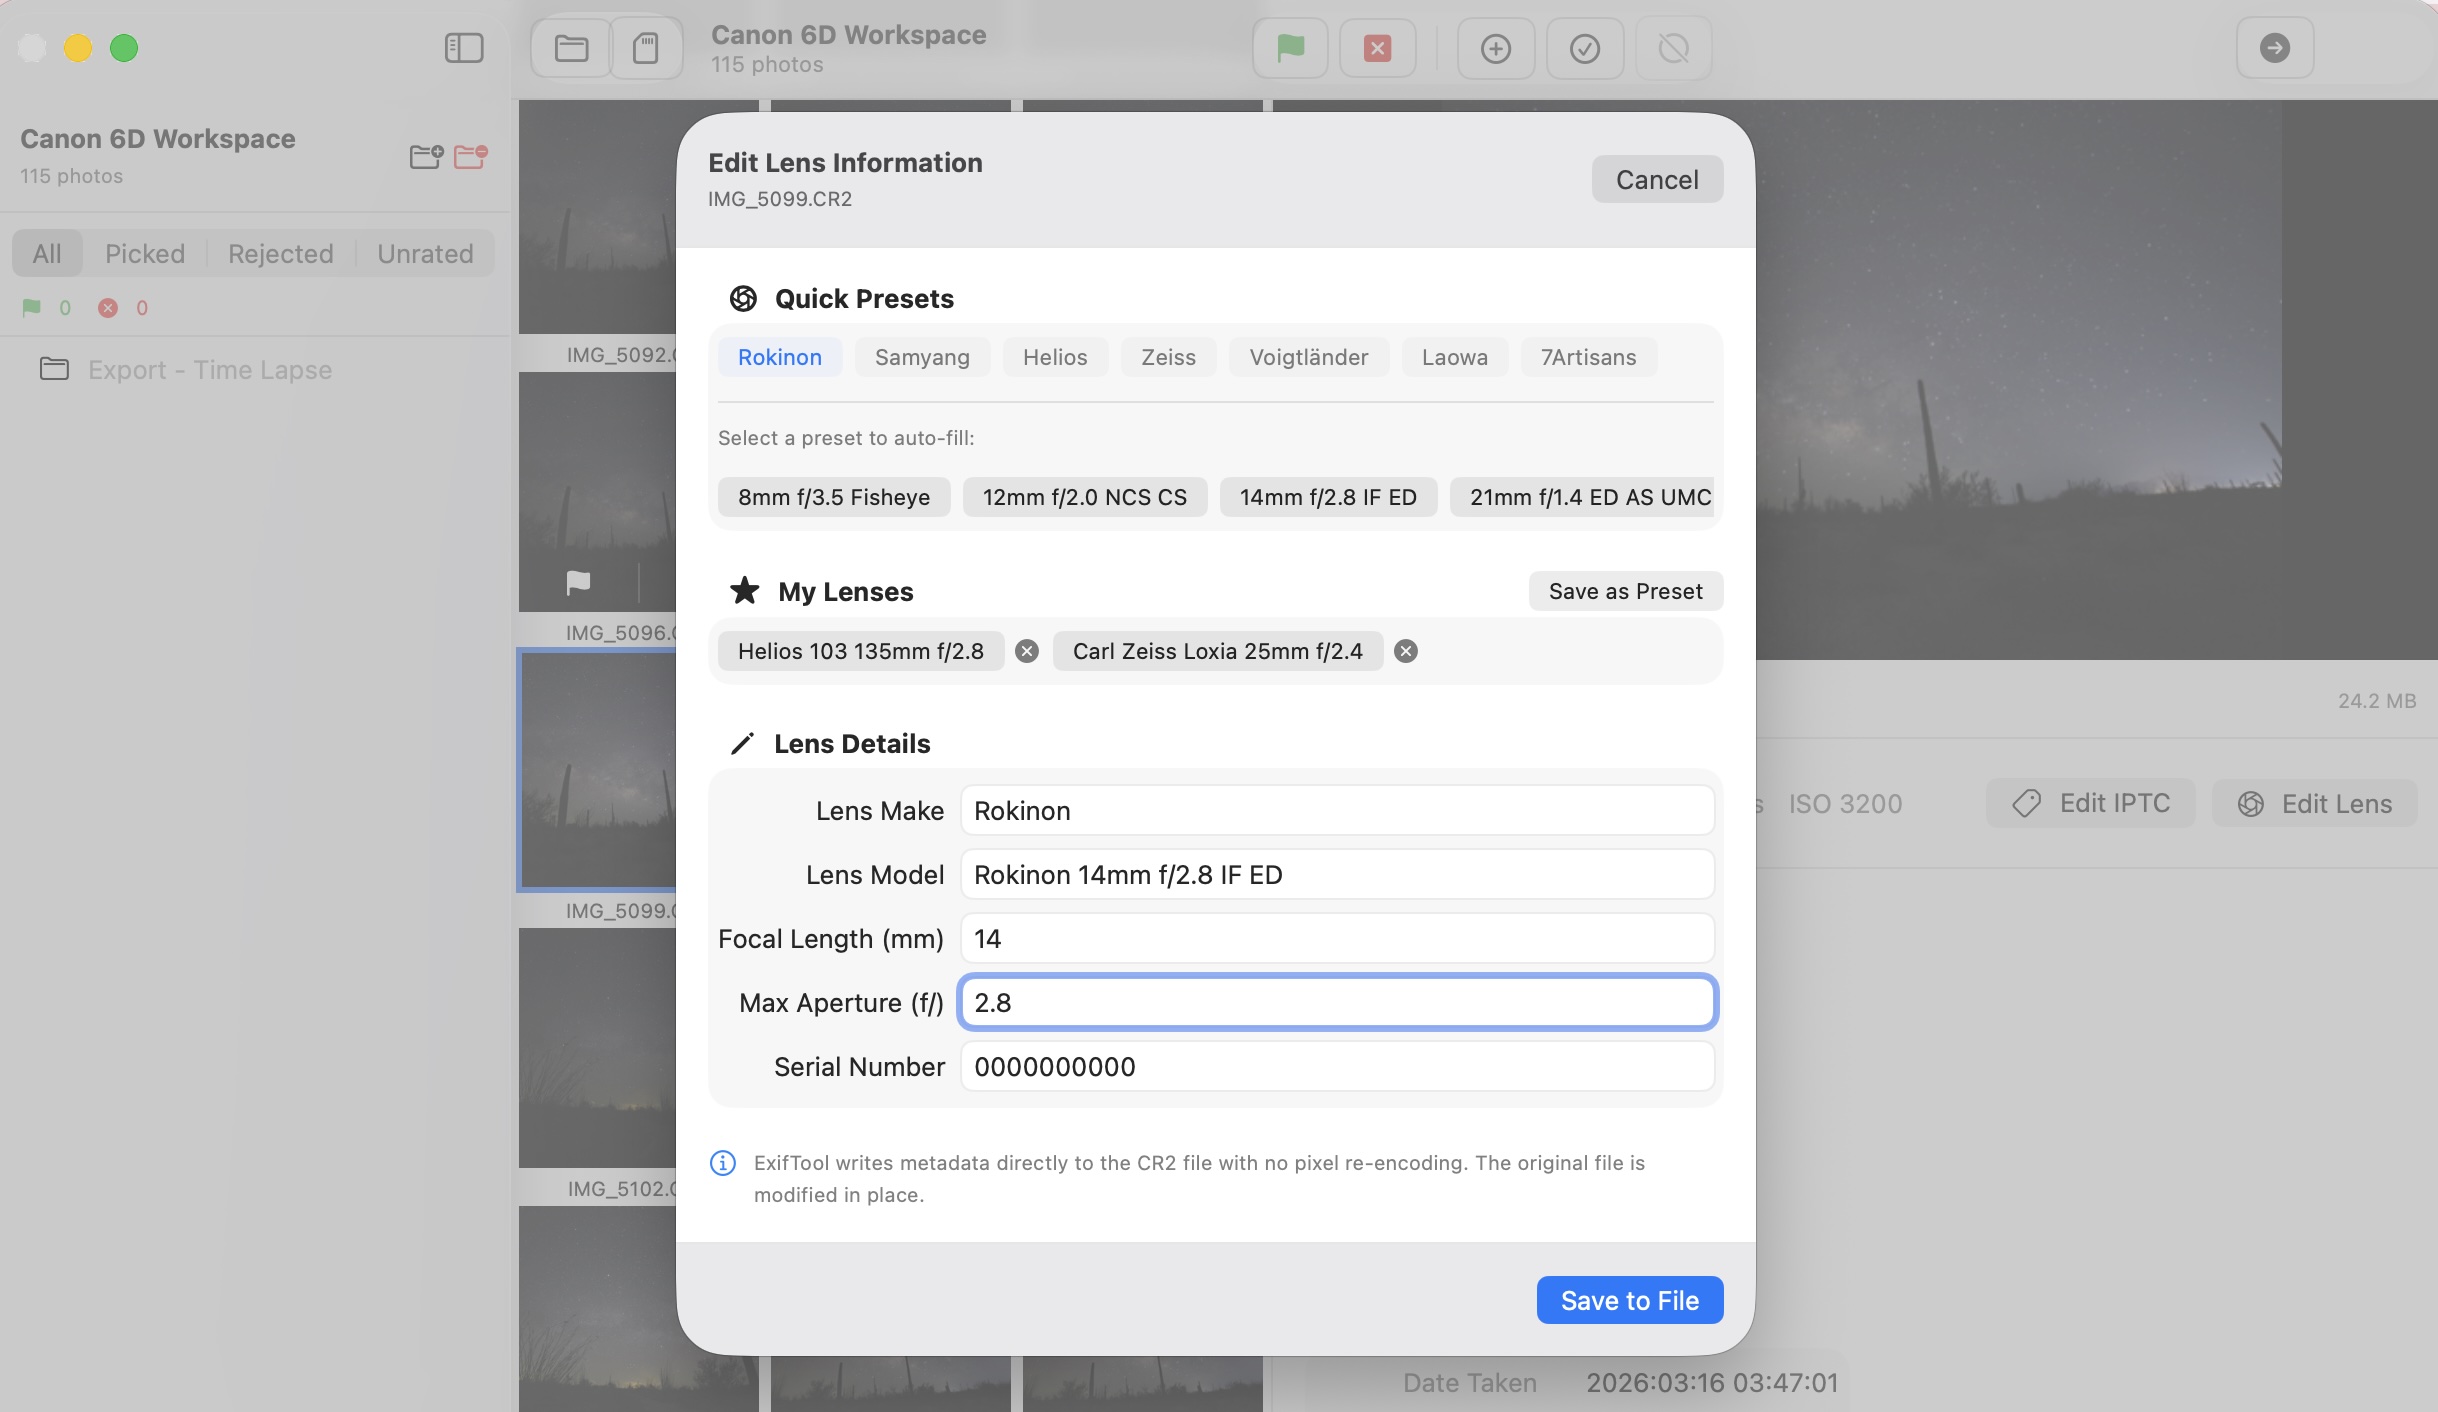The image size is (2438, 1412).
Task: Click the Serial Number field
Action: click(1337, 1066)
